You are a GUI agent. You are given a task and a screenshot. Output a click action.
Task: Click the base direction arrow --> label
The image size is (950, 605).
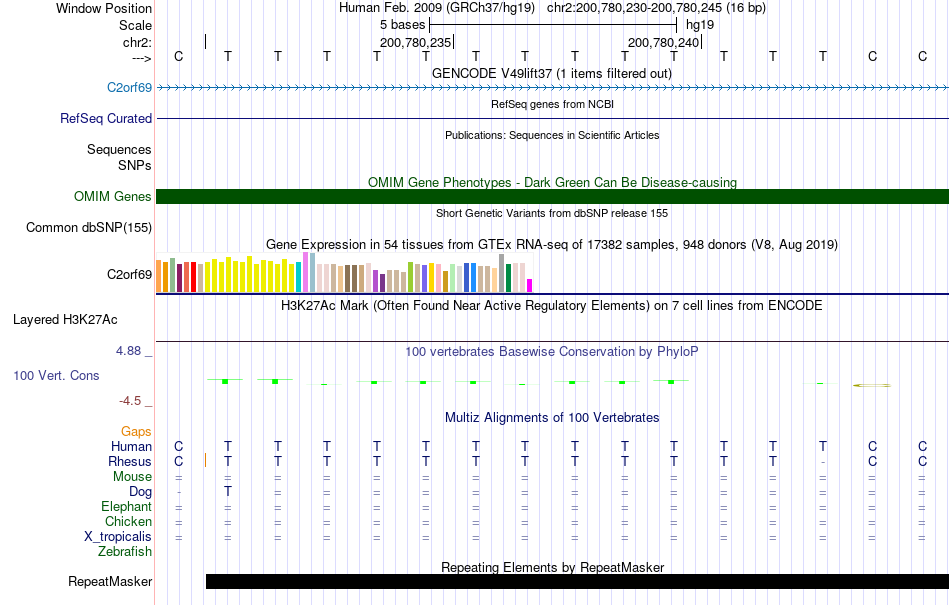point(141,58)
